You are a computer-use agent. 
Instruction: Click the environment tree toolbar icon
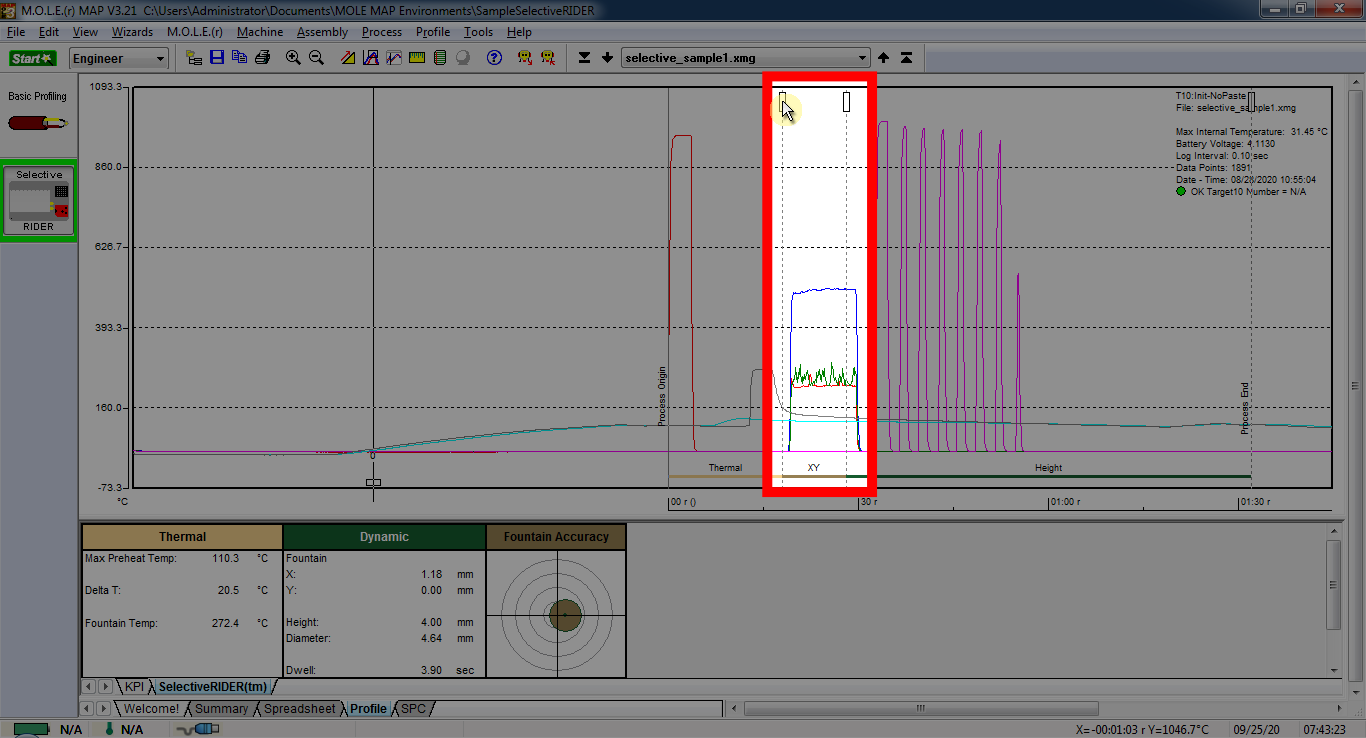click(194, 58)
